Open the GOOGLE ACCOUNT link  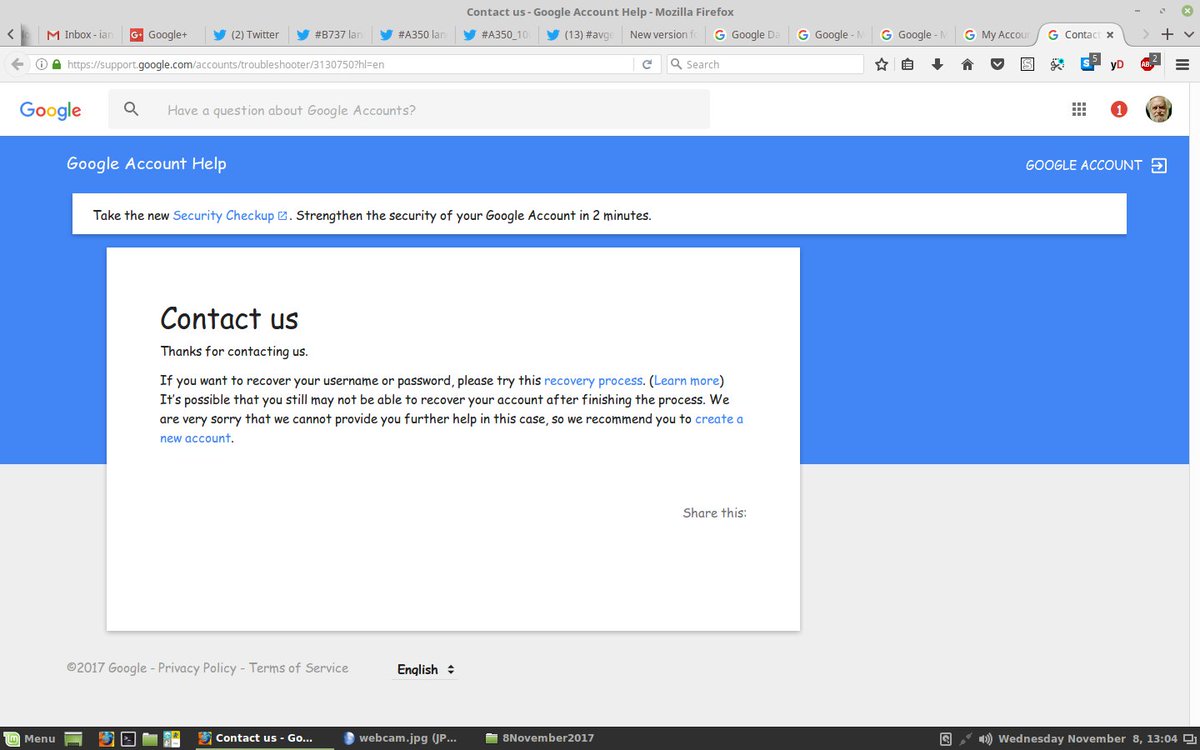[1096, 165]
